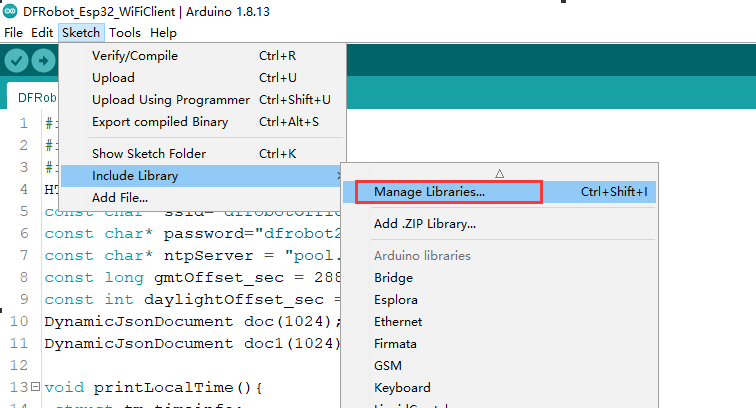
Task: Select Show Sketch Folder
Action: [x=202, y=154]
